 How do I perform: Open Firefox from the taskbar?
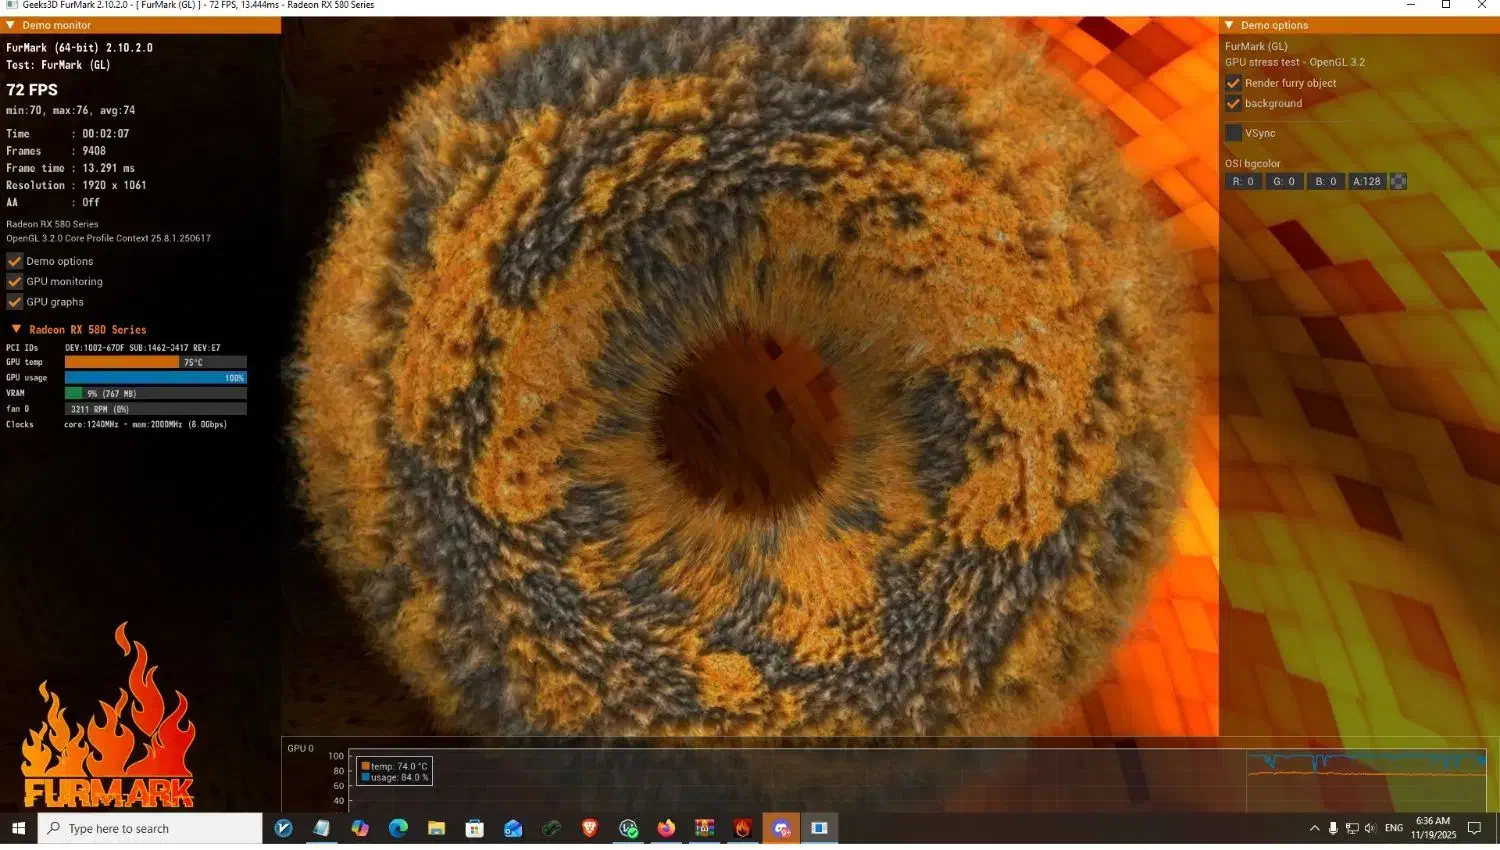click(x=666, y=828)
